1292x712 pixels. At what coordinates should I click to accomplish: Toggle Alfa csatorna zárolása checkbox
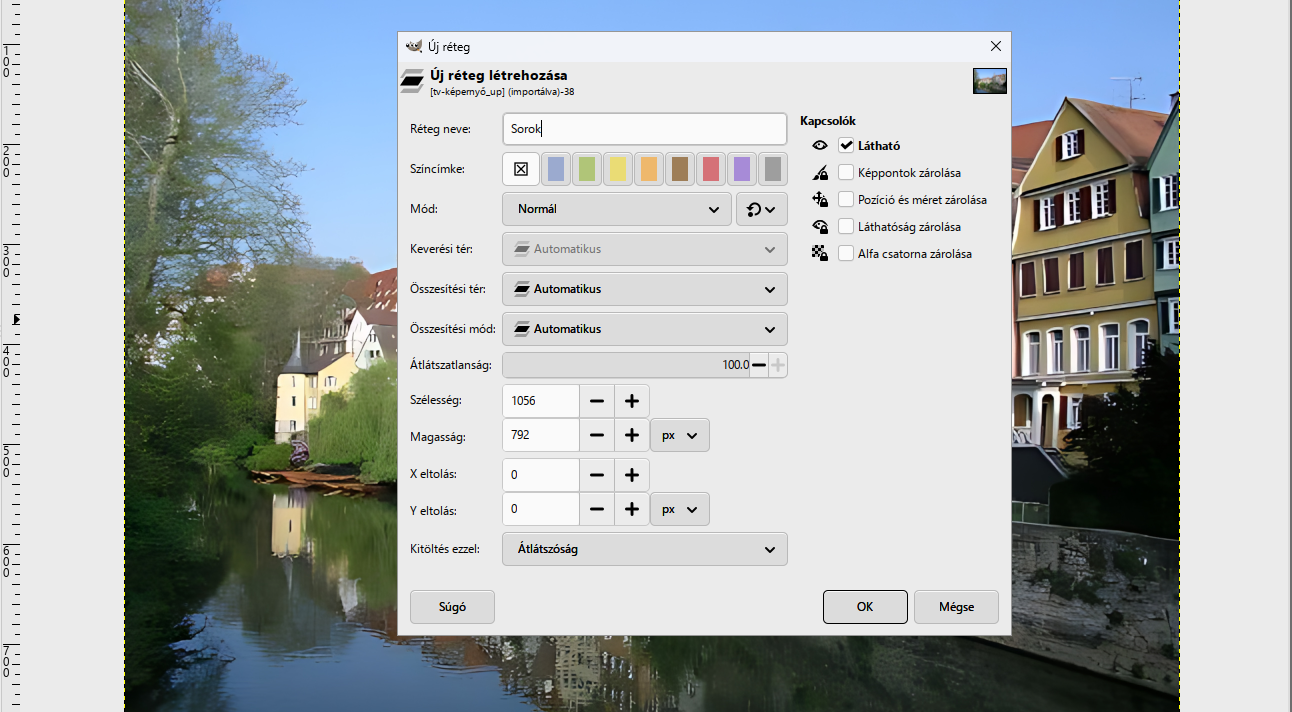[846, 253]
